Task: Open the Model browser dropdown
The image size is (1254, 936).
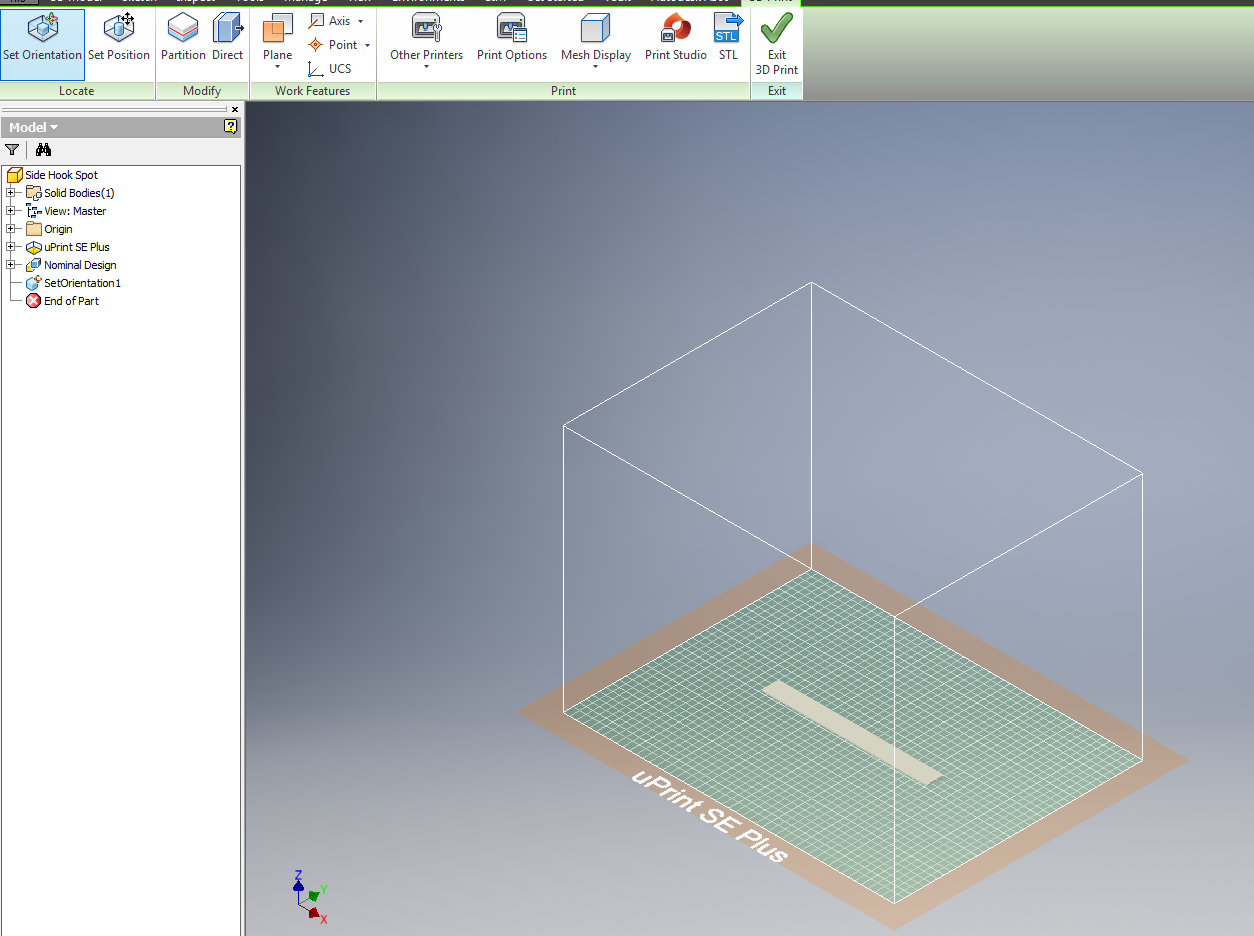Action: (34, 127)
